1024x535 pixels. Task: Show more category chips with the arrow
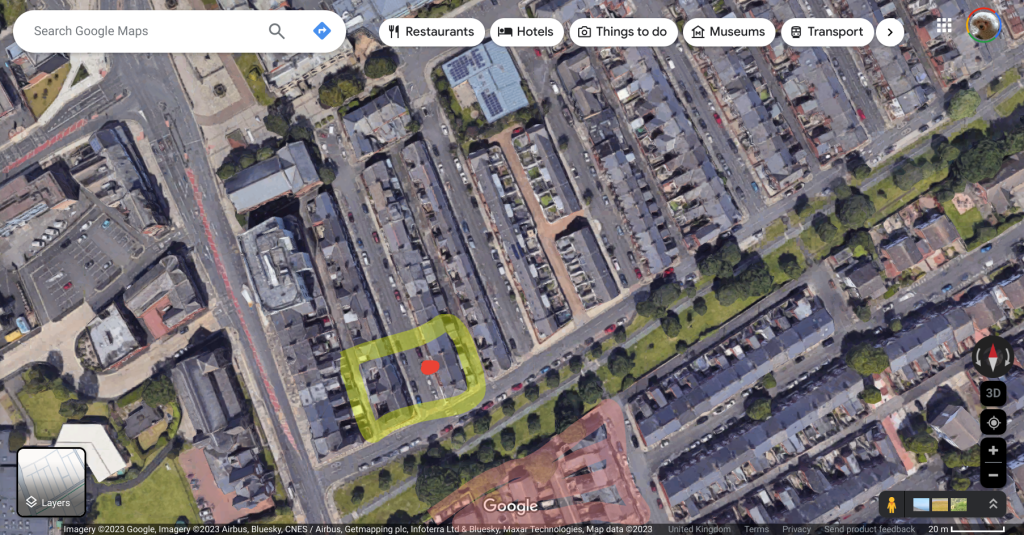[x=890, y=32]
